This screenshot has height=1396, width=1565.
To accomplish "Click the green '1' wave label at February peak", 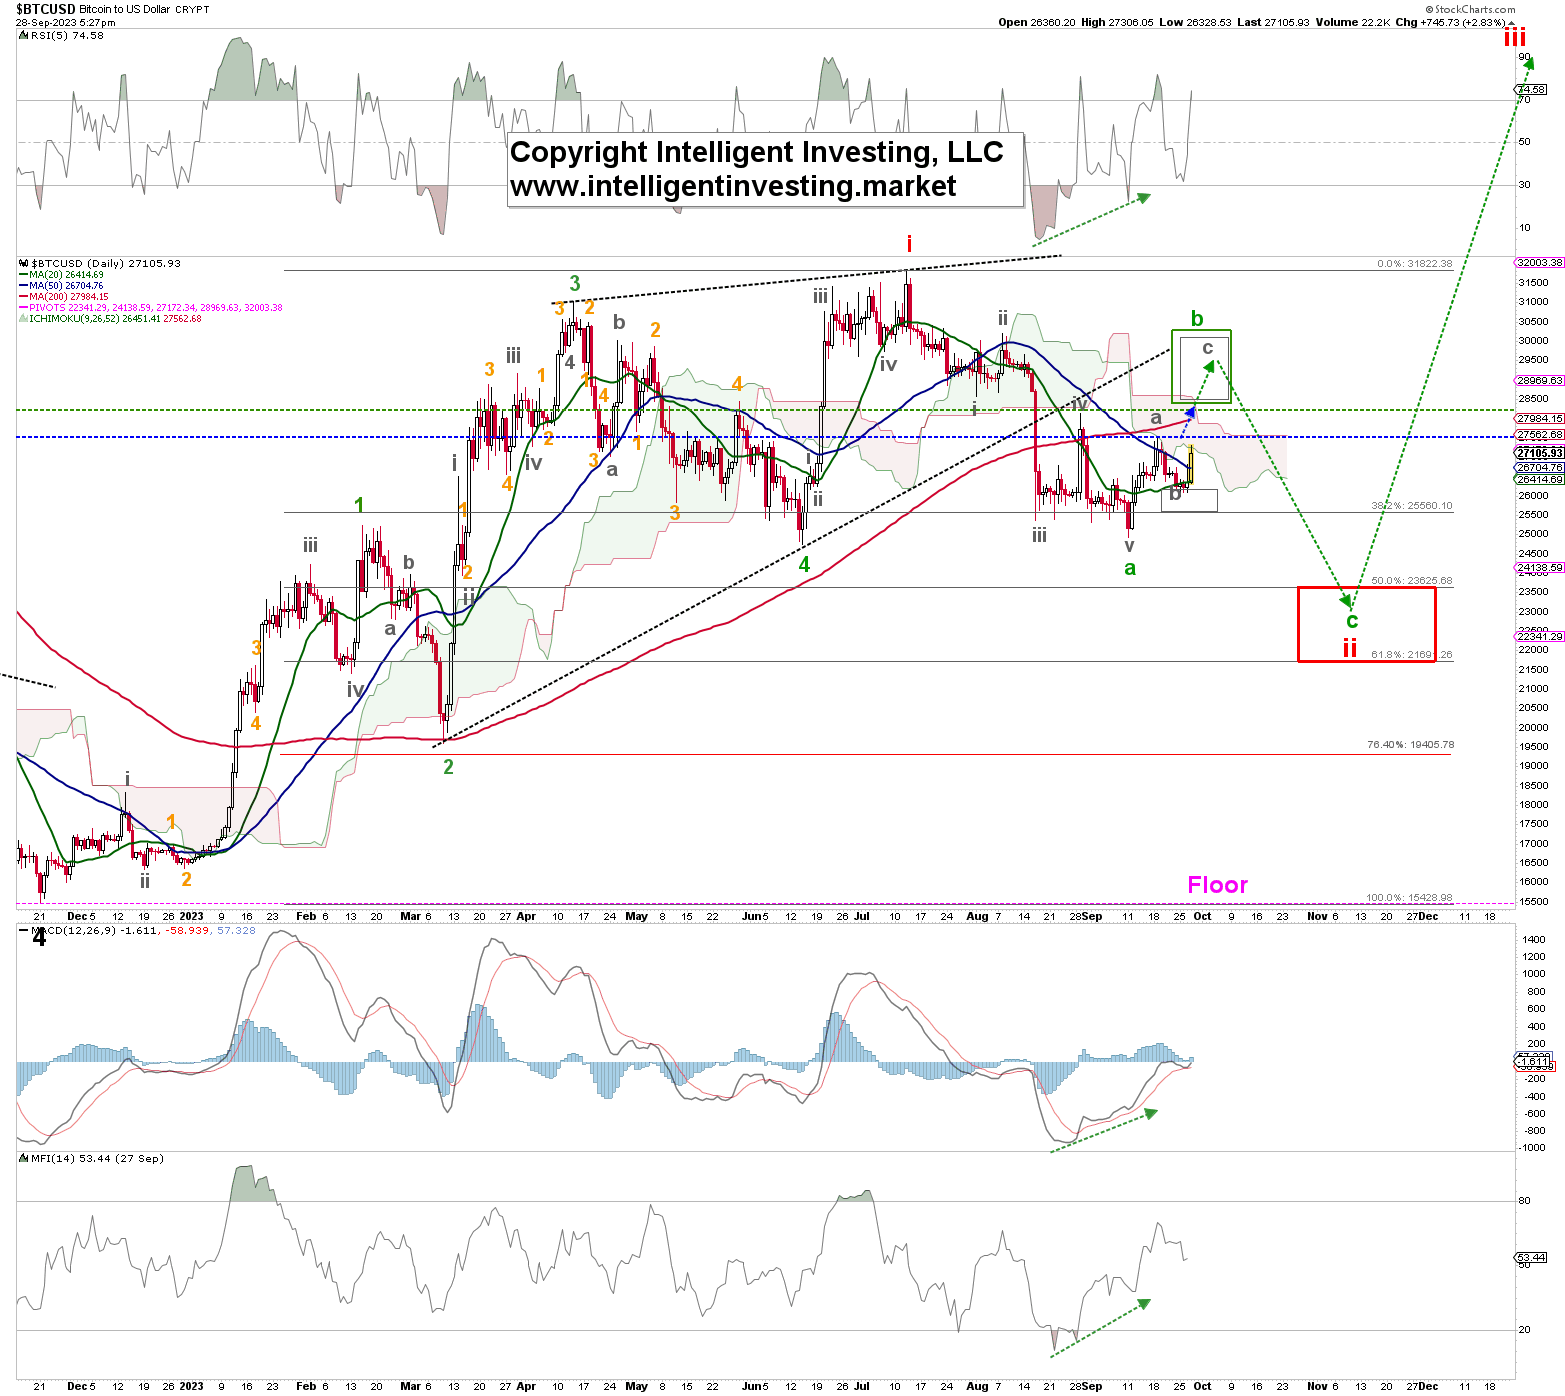I will point(359,505).
